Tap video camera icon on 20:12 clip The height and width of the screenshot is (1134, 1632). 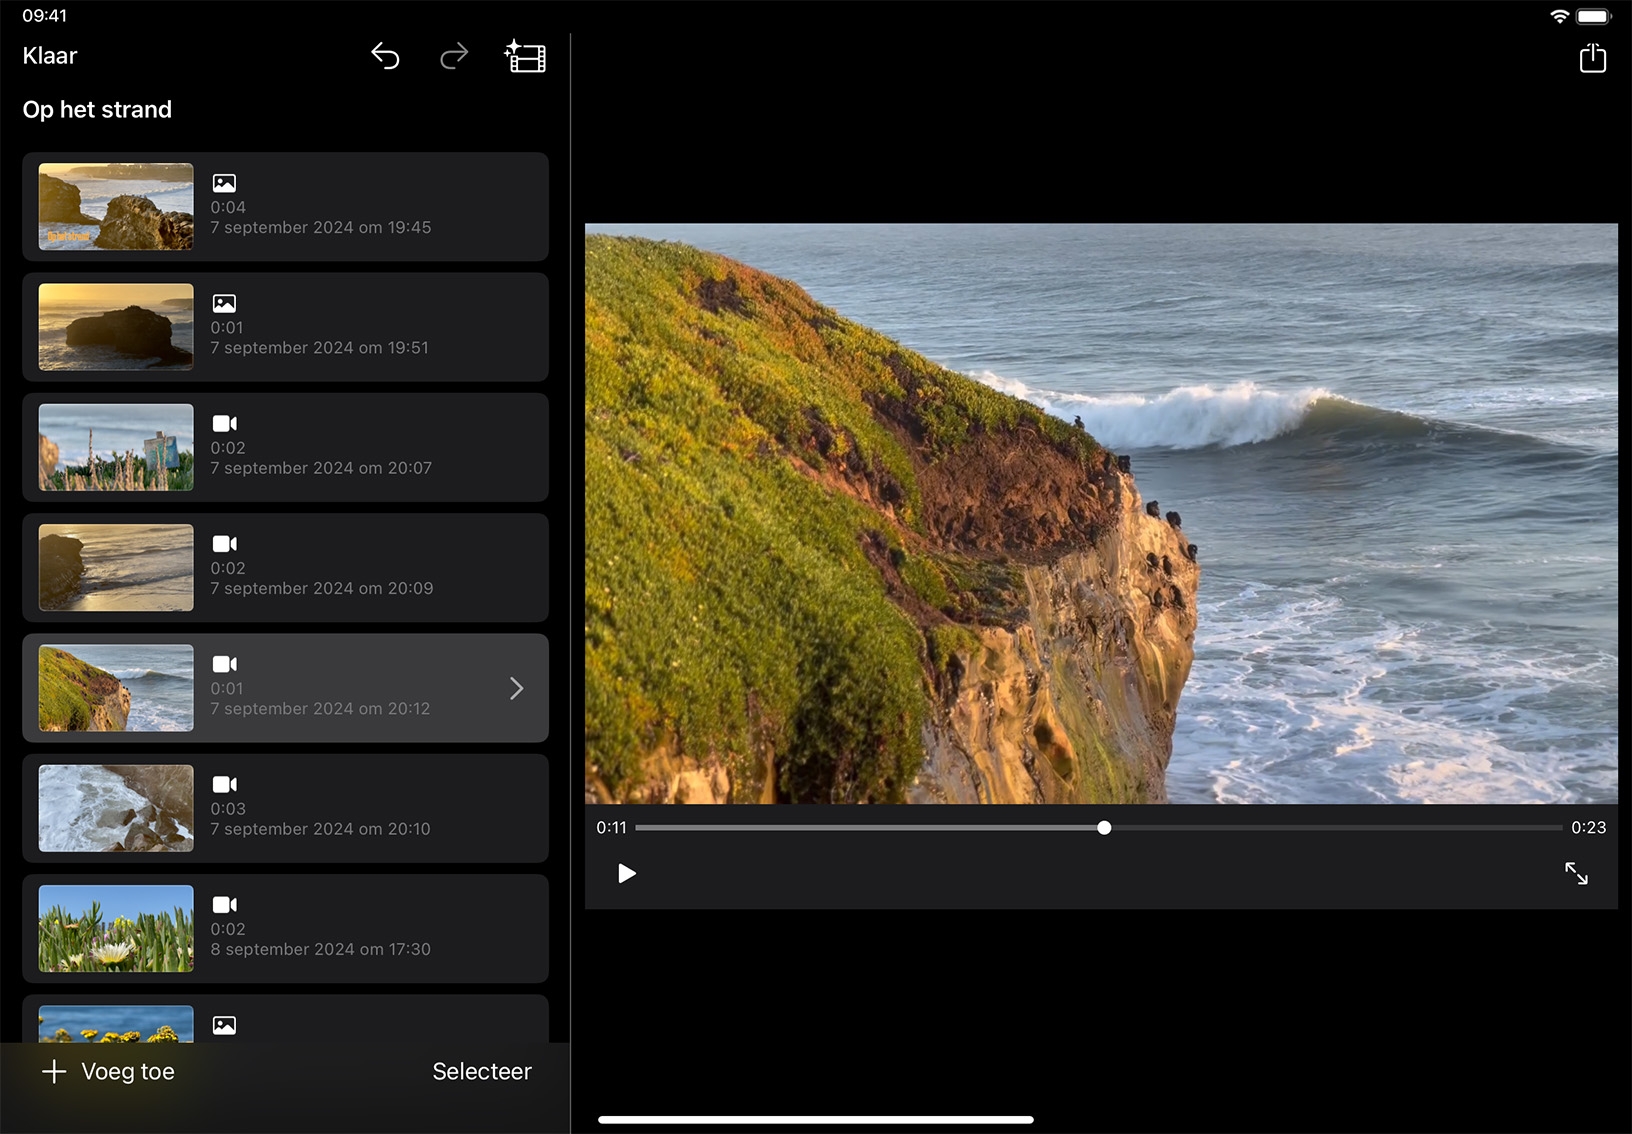point(225,664)
